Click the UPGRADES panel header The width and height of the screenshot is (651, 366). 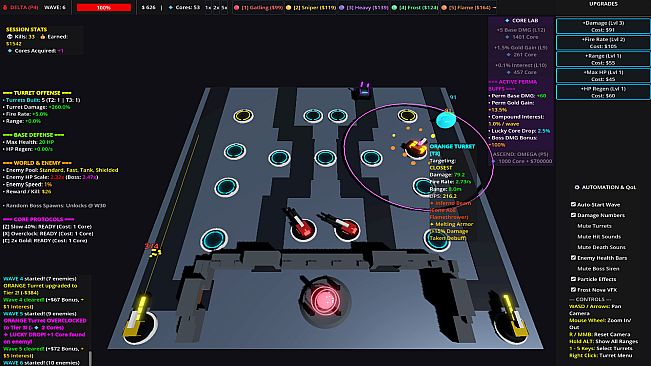tap(603, 4)
